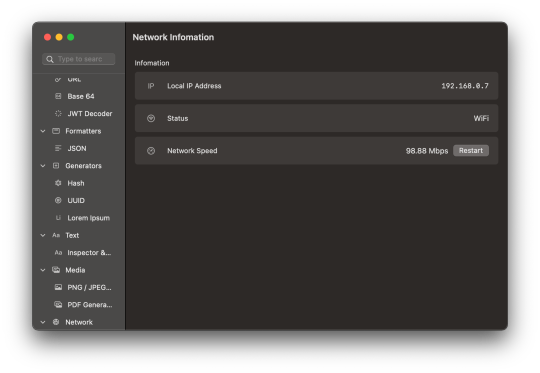Click the Network Speed gauge icon
Screen dimensions: 540x373
click(151, 151)
